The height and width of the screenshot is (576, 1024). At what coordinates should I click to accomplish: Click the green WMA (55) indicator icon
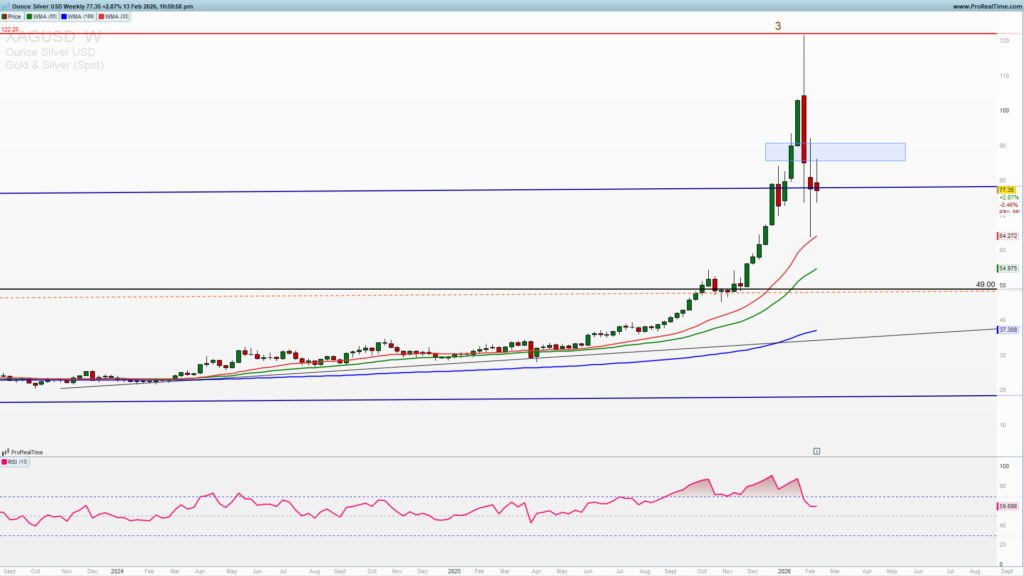(x=29, y=16)
